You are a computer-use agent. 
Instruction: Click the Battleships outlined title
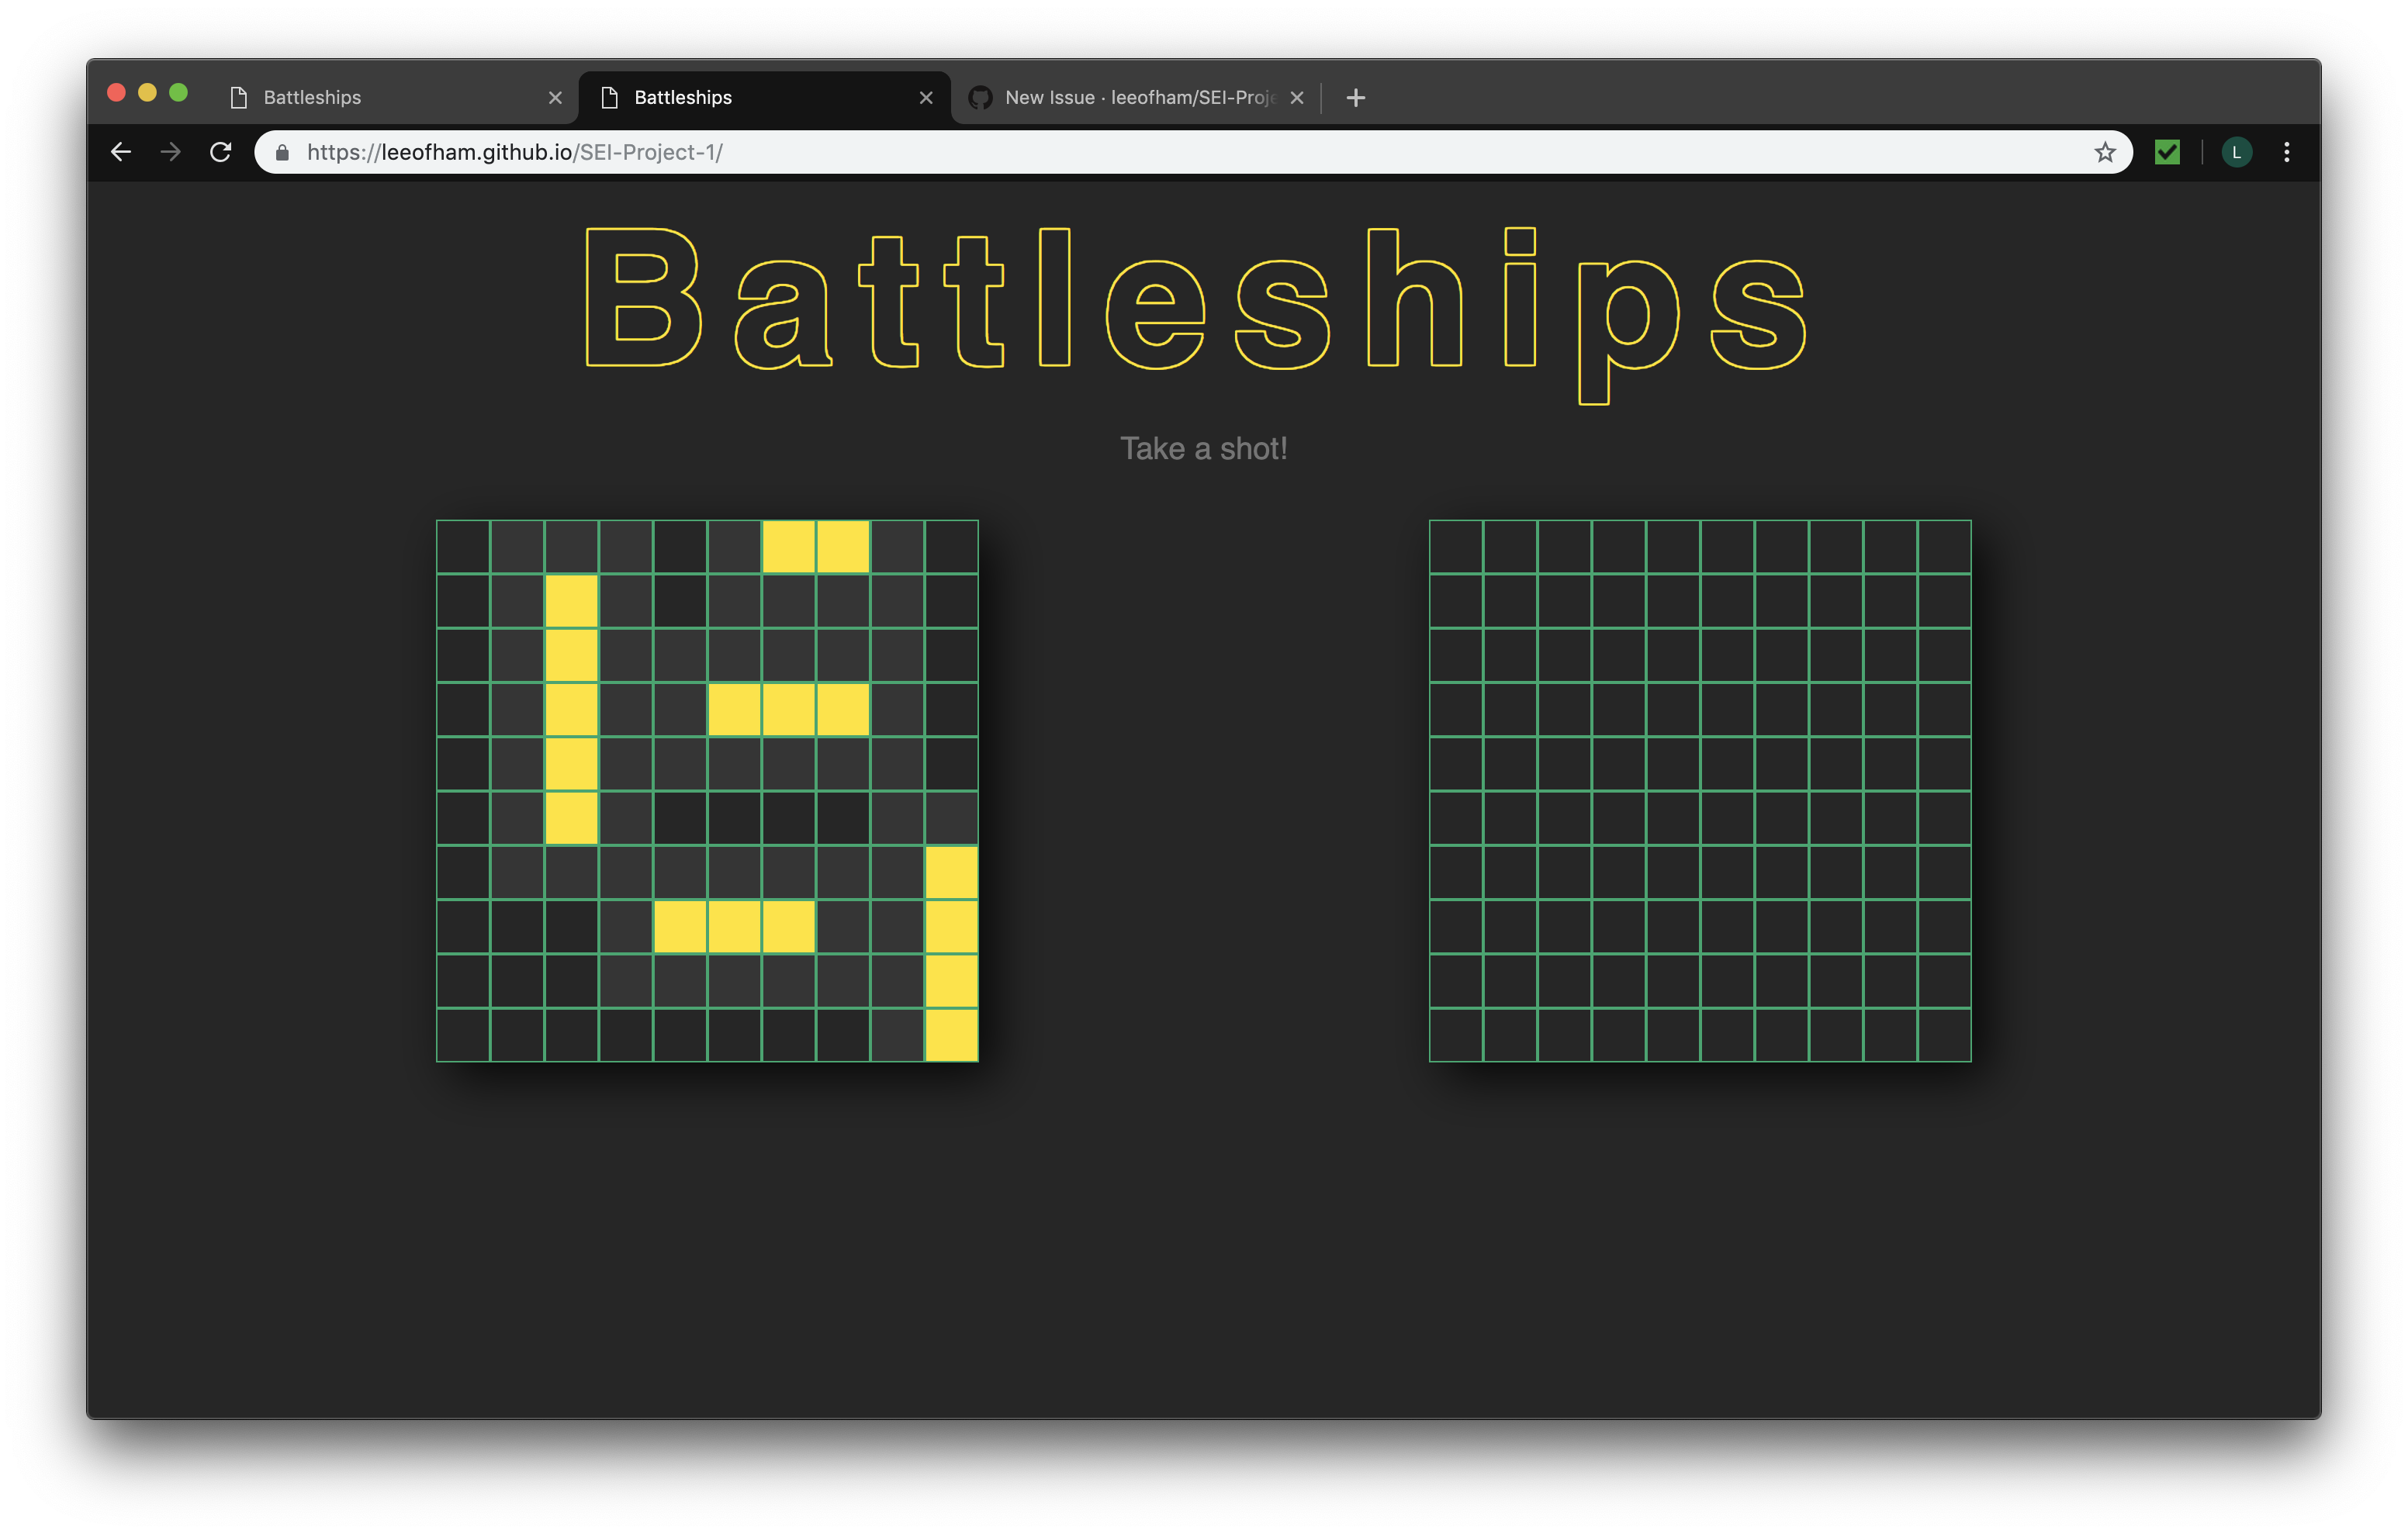[x=1196, y=300]
